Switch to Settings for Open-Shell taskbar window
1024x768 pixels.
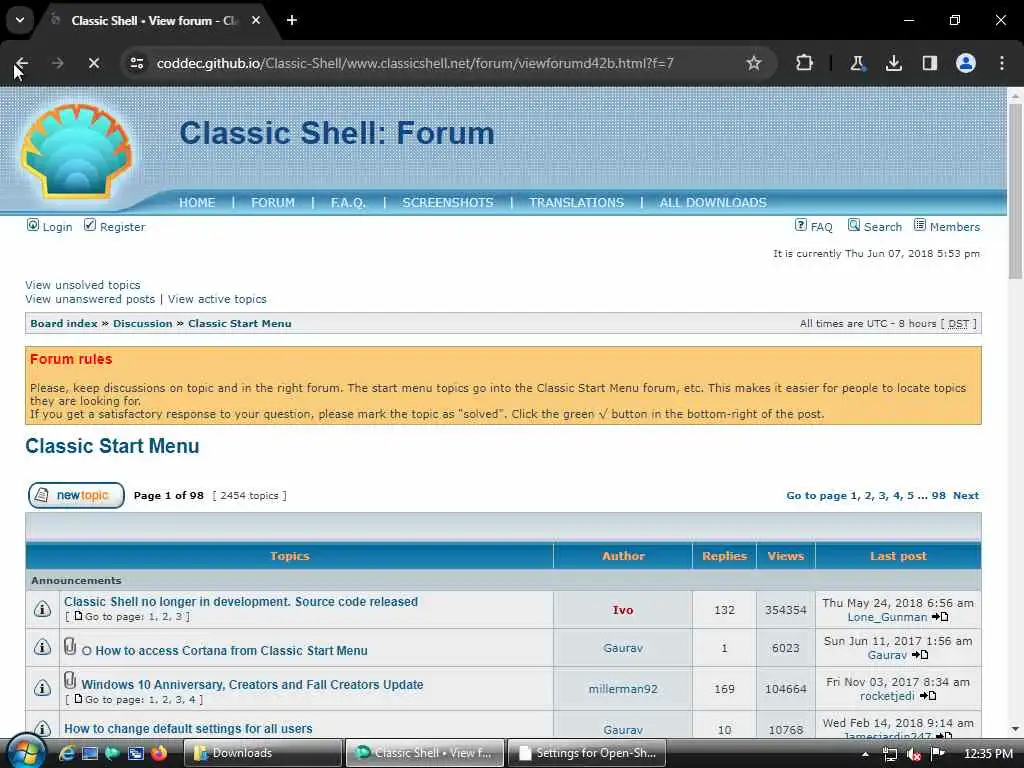(x=586, y=753)
